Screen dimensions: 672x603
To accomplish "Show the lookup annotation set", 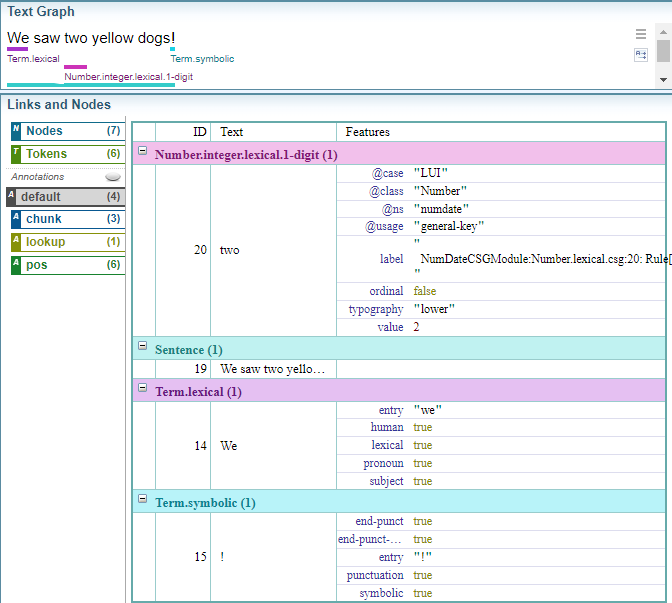I will pos(66,242).
